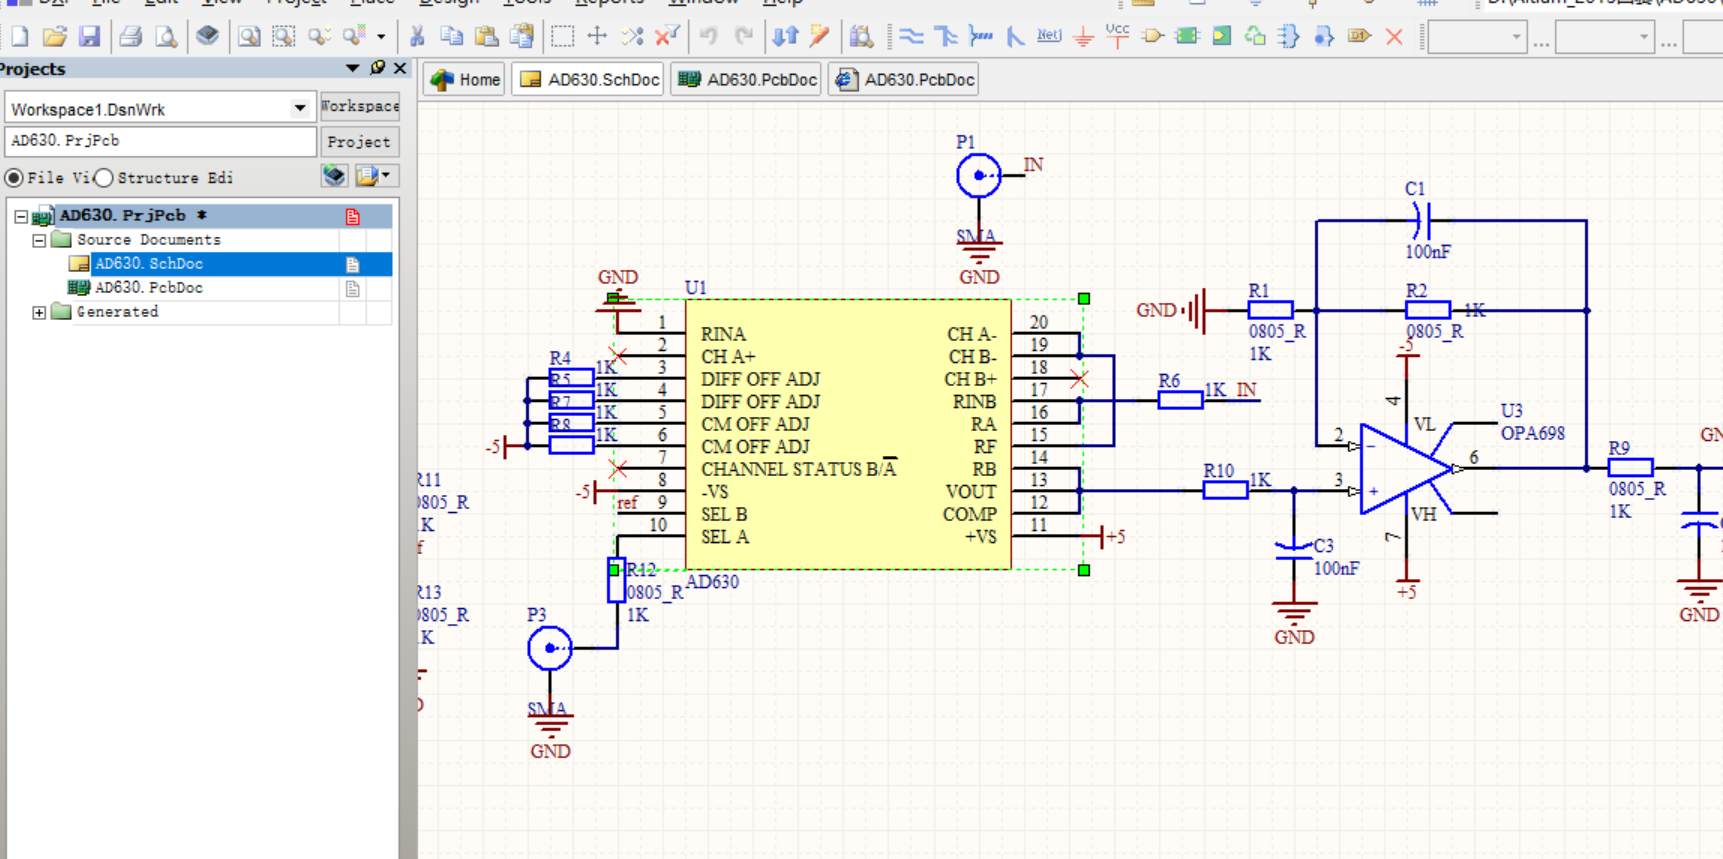This screenshot has height=859, width=1723.
Task: Select the Structure Editor radio button
Action: (x=103, y=177)
